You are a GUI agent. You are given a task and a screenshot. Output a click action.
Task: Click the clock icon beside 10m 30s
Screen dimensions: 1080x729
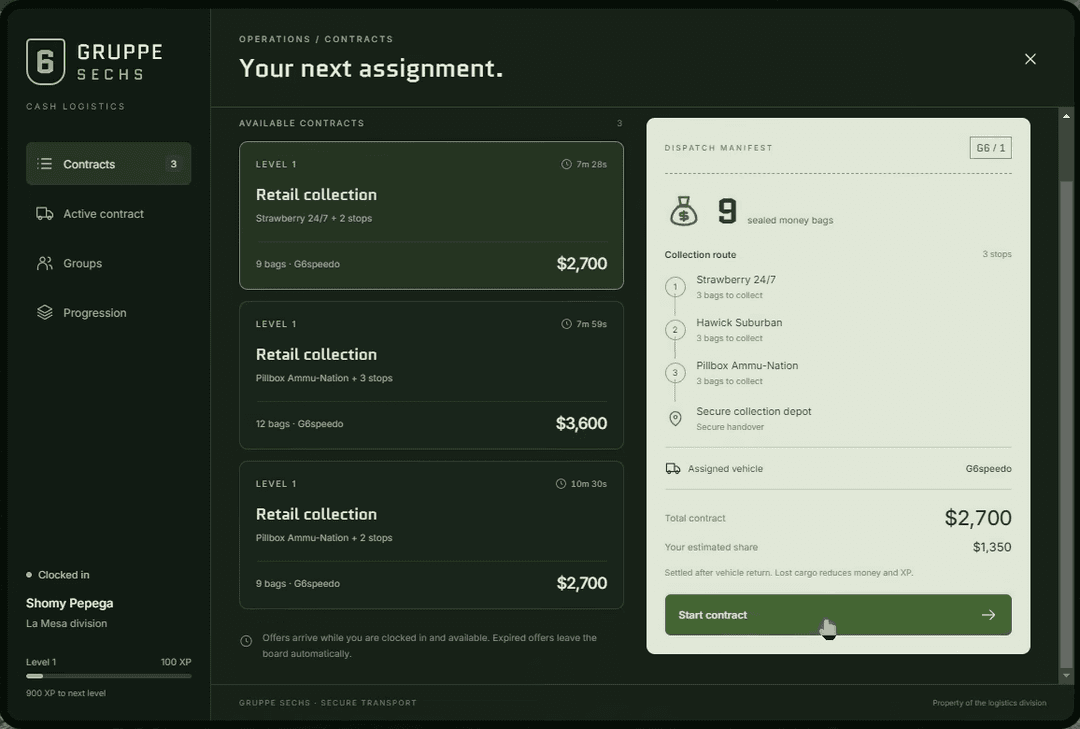coord(561,484)
